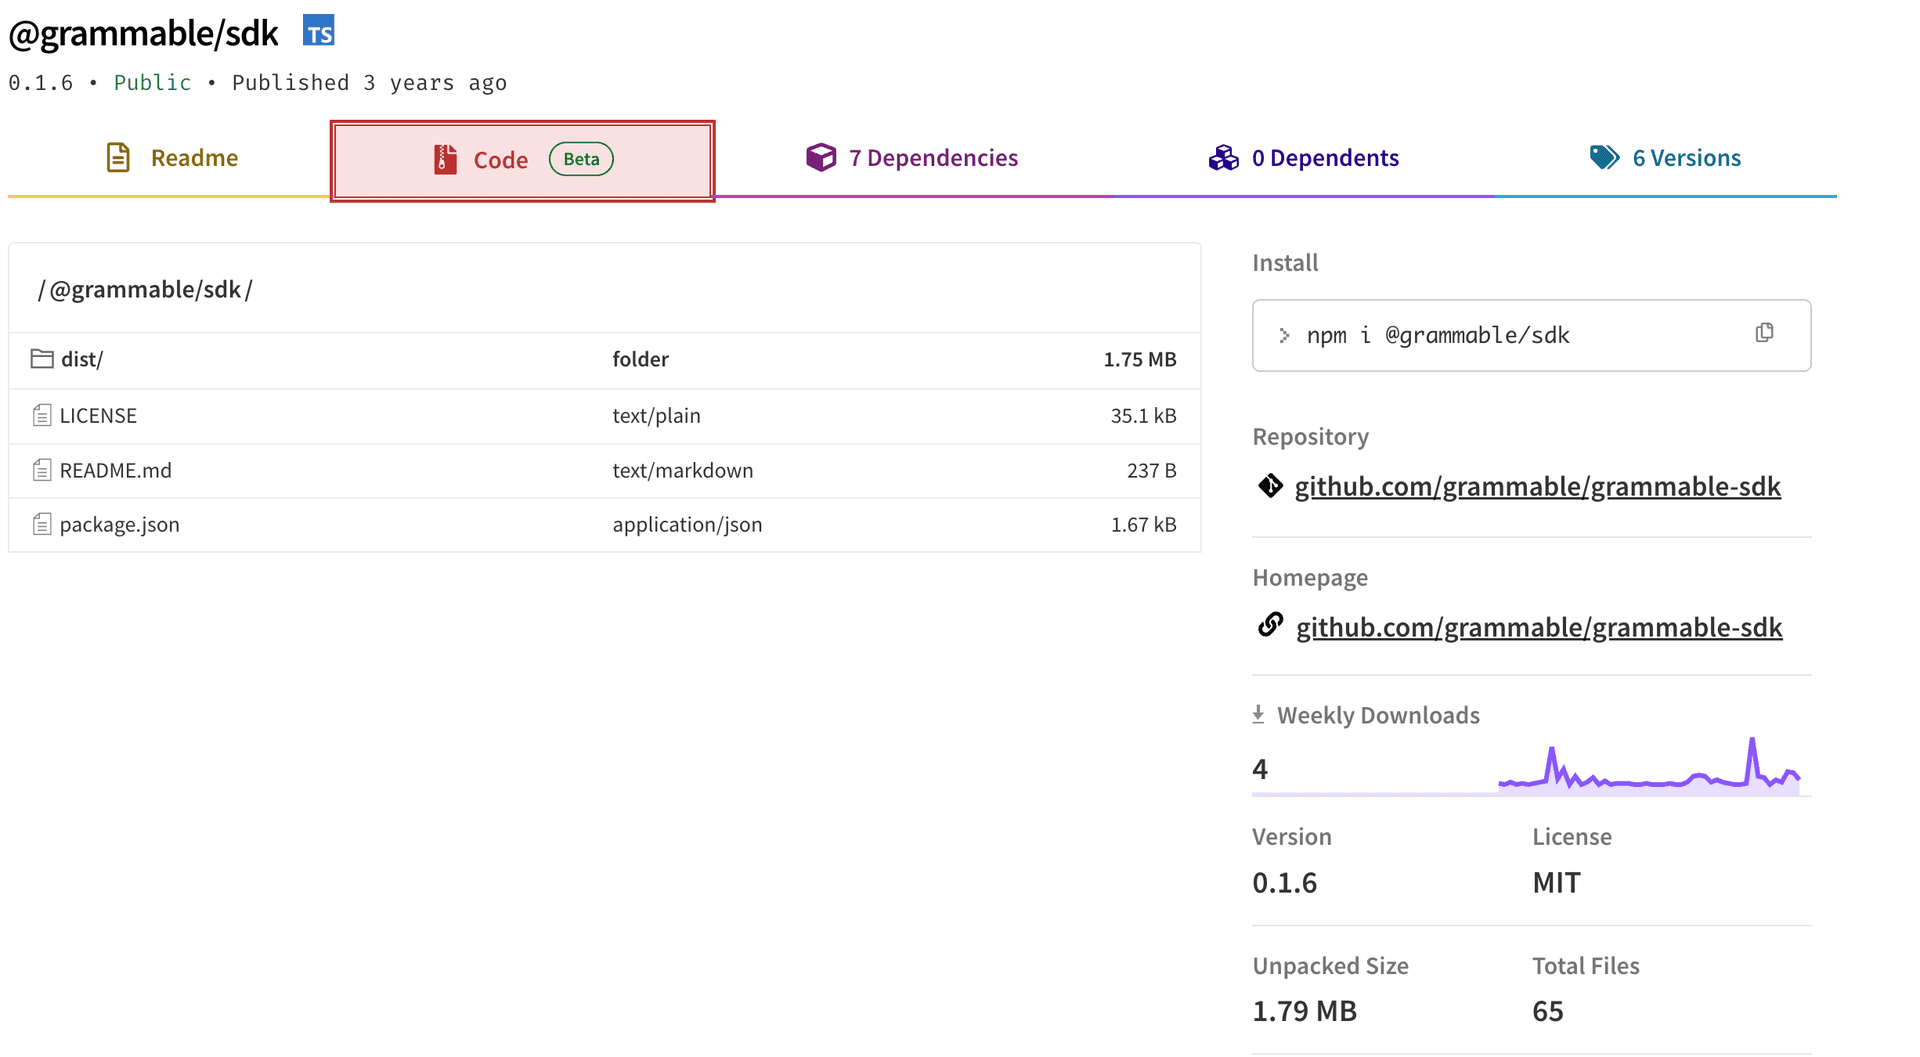
Task: Click the GitHub logo under Repository
Action: point(1270,486)
